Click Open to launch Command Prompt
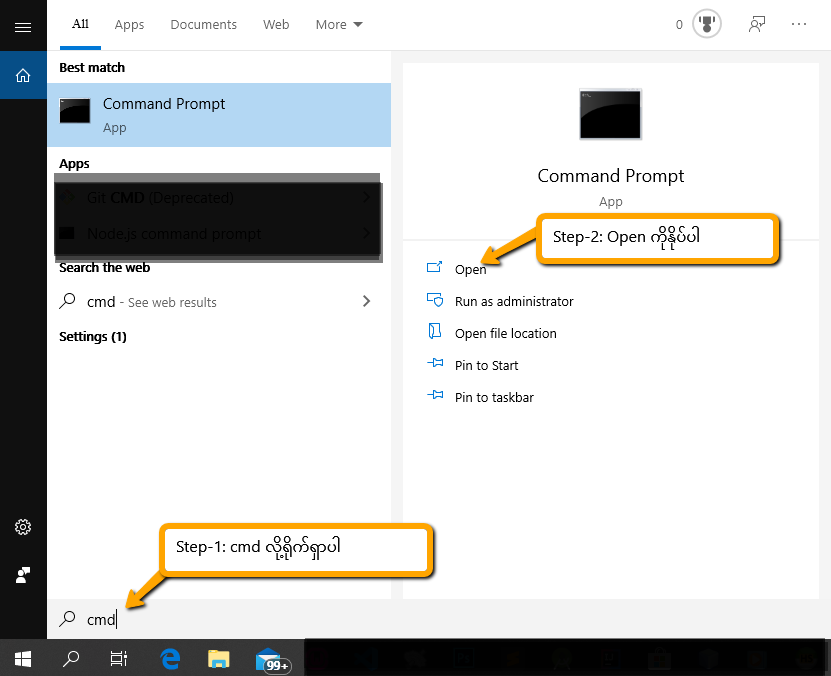 (x=470, y=270)
